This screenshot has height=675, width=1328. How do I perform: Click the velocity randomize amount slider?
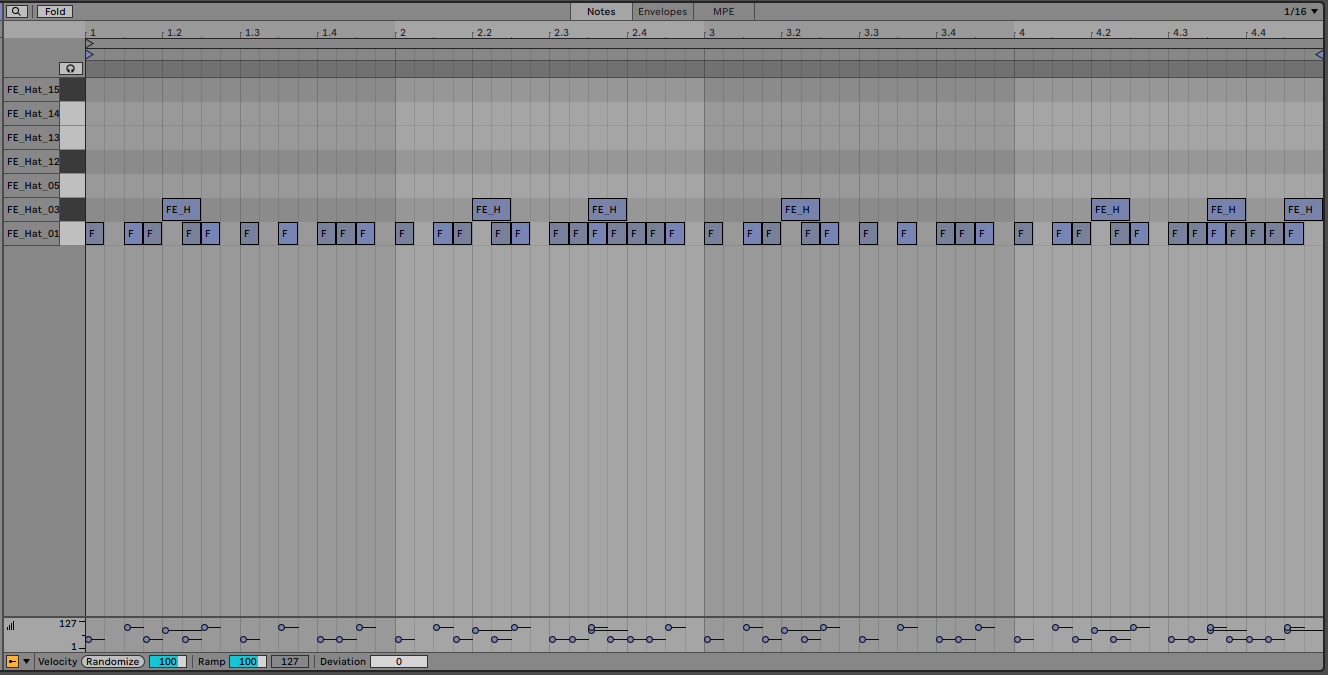coord(167,661)
